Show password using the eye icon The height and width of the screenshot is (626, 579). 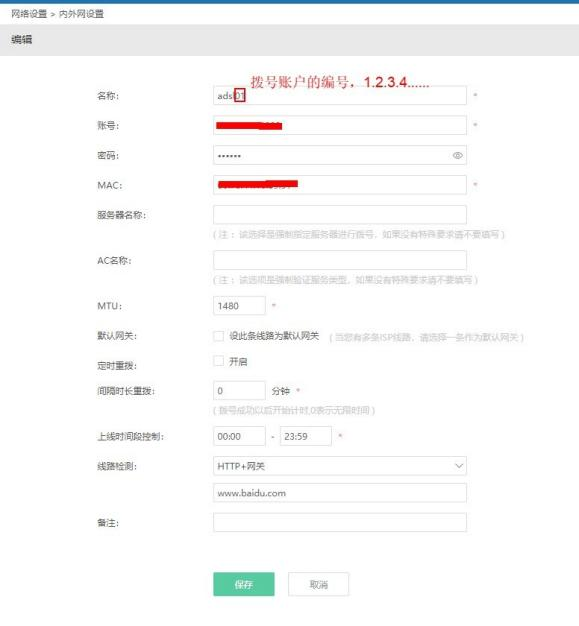pos(458,155)
